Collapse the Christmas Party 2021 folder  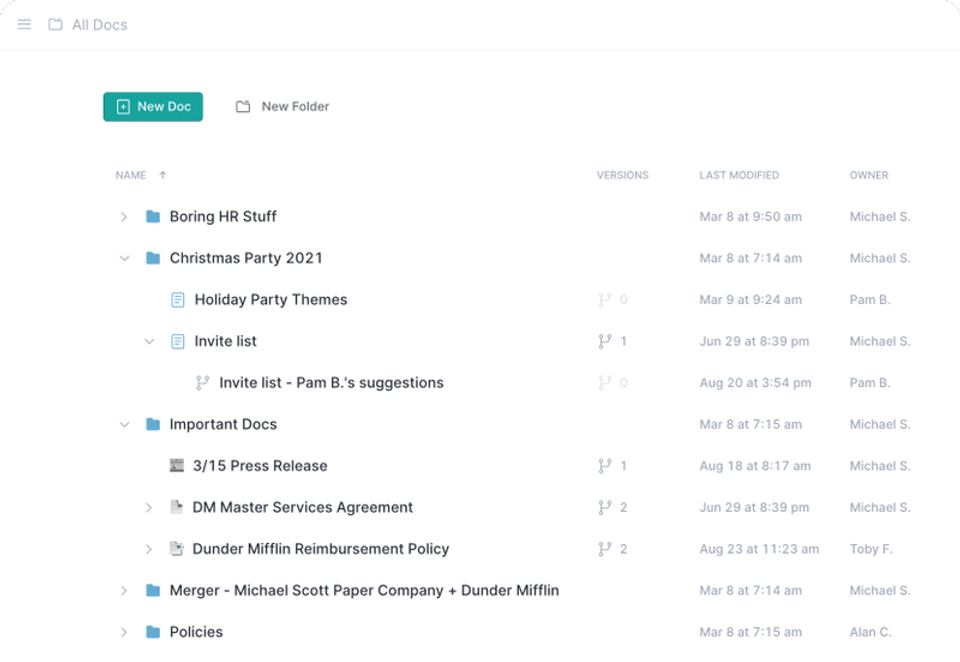(x=124, y=258)
